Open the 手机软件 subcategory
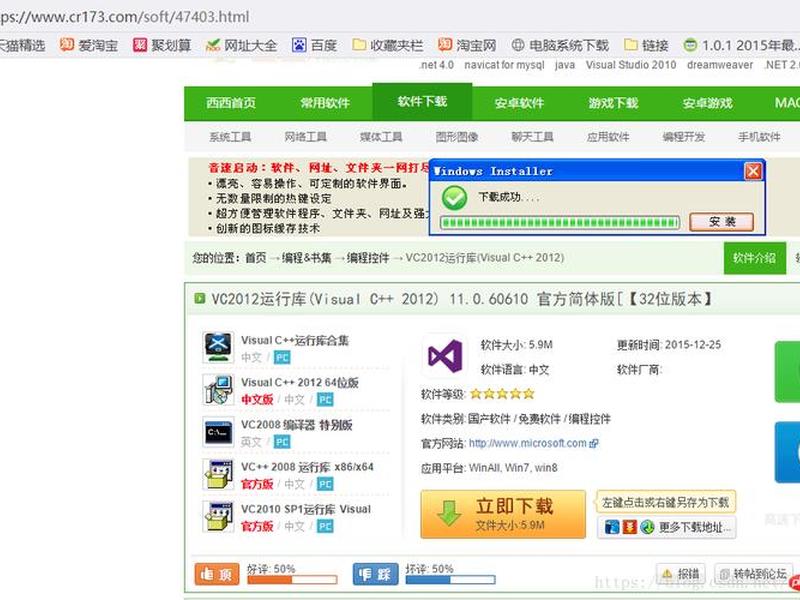This screenshot has width=800, height=600. pos(759,137)
